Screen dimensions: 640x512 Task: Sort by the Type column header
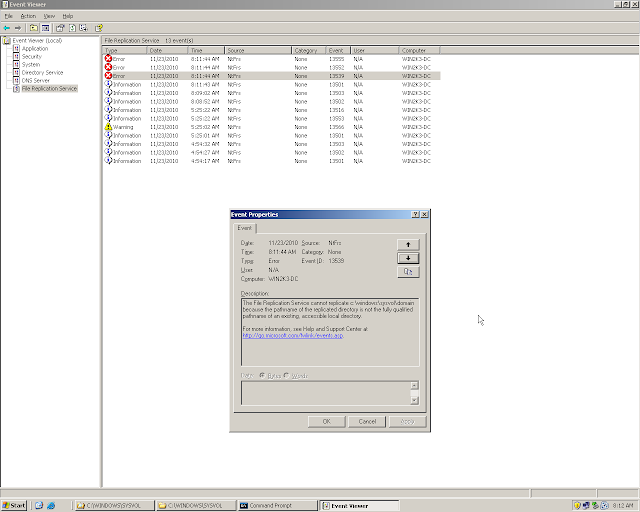[x=124, y=51]
